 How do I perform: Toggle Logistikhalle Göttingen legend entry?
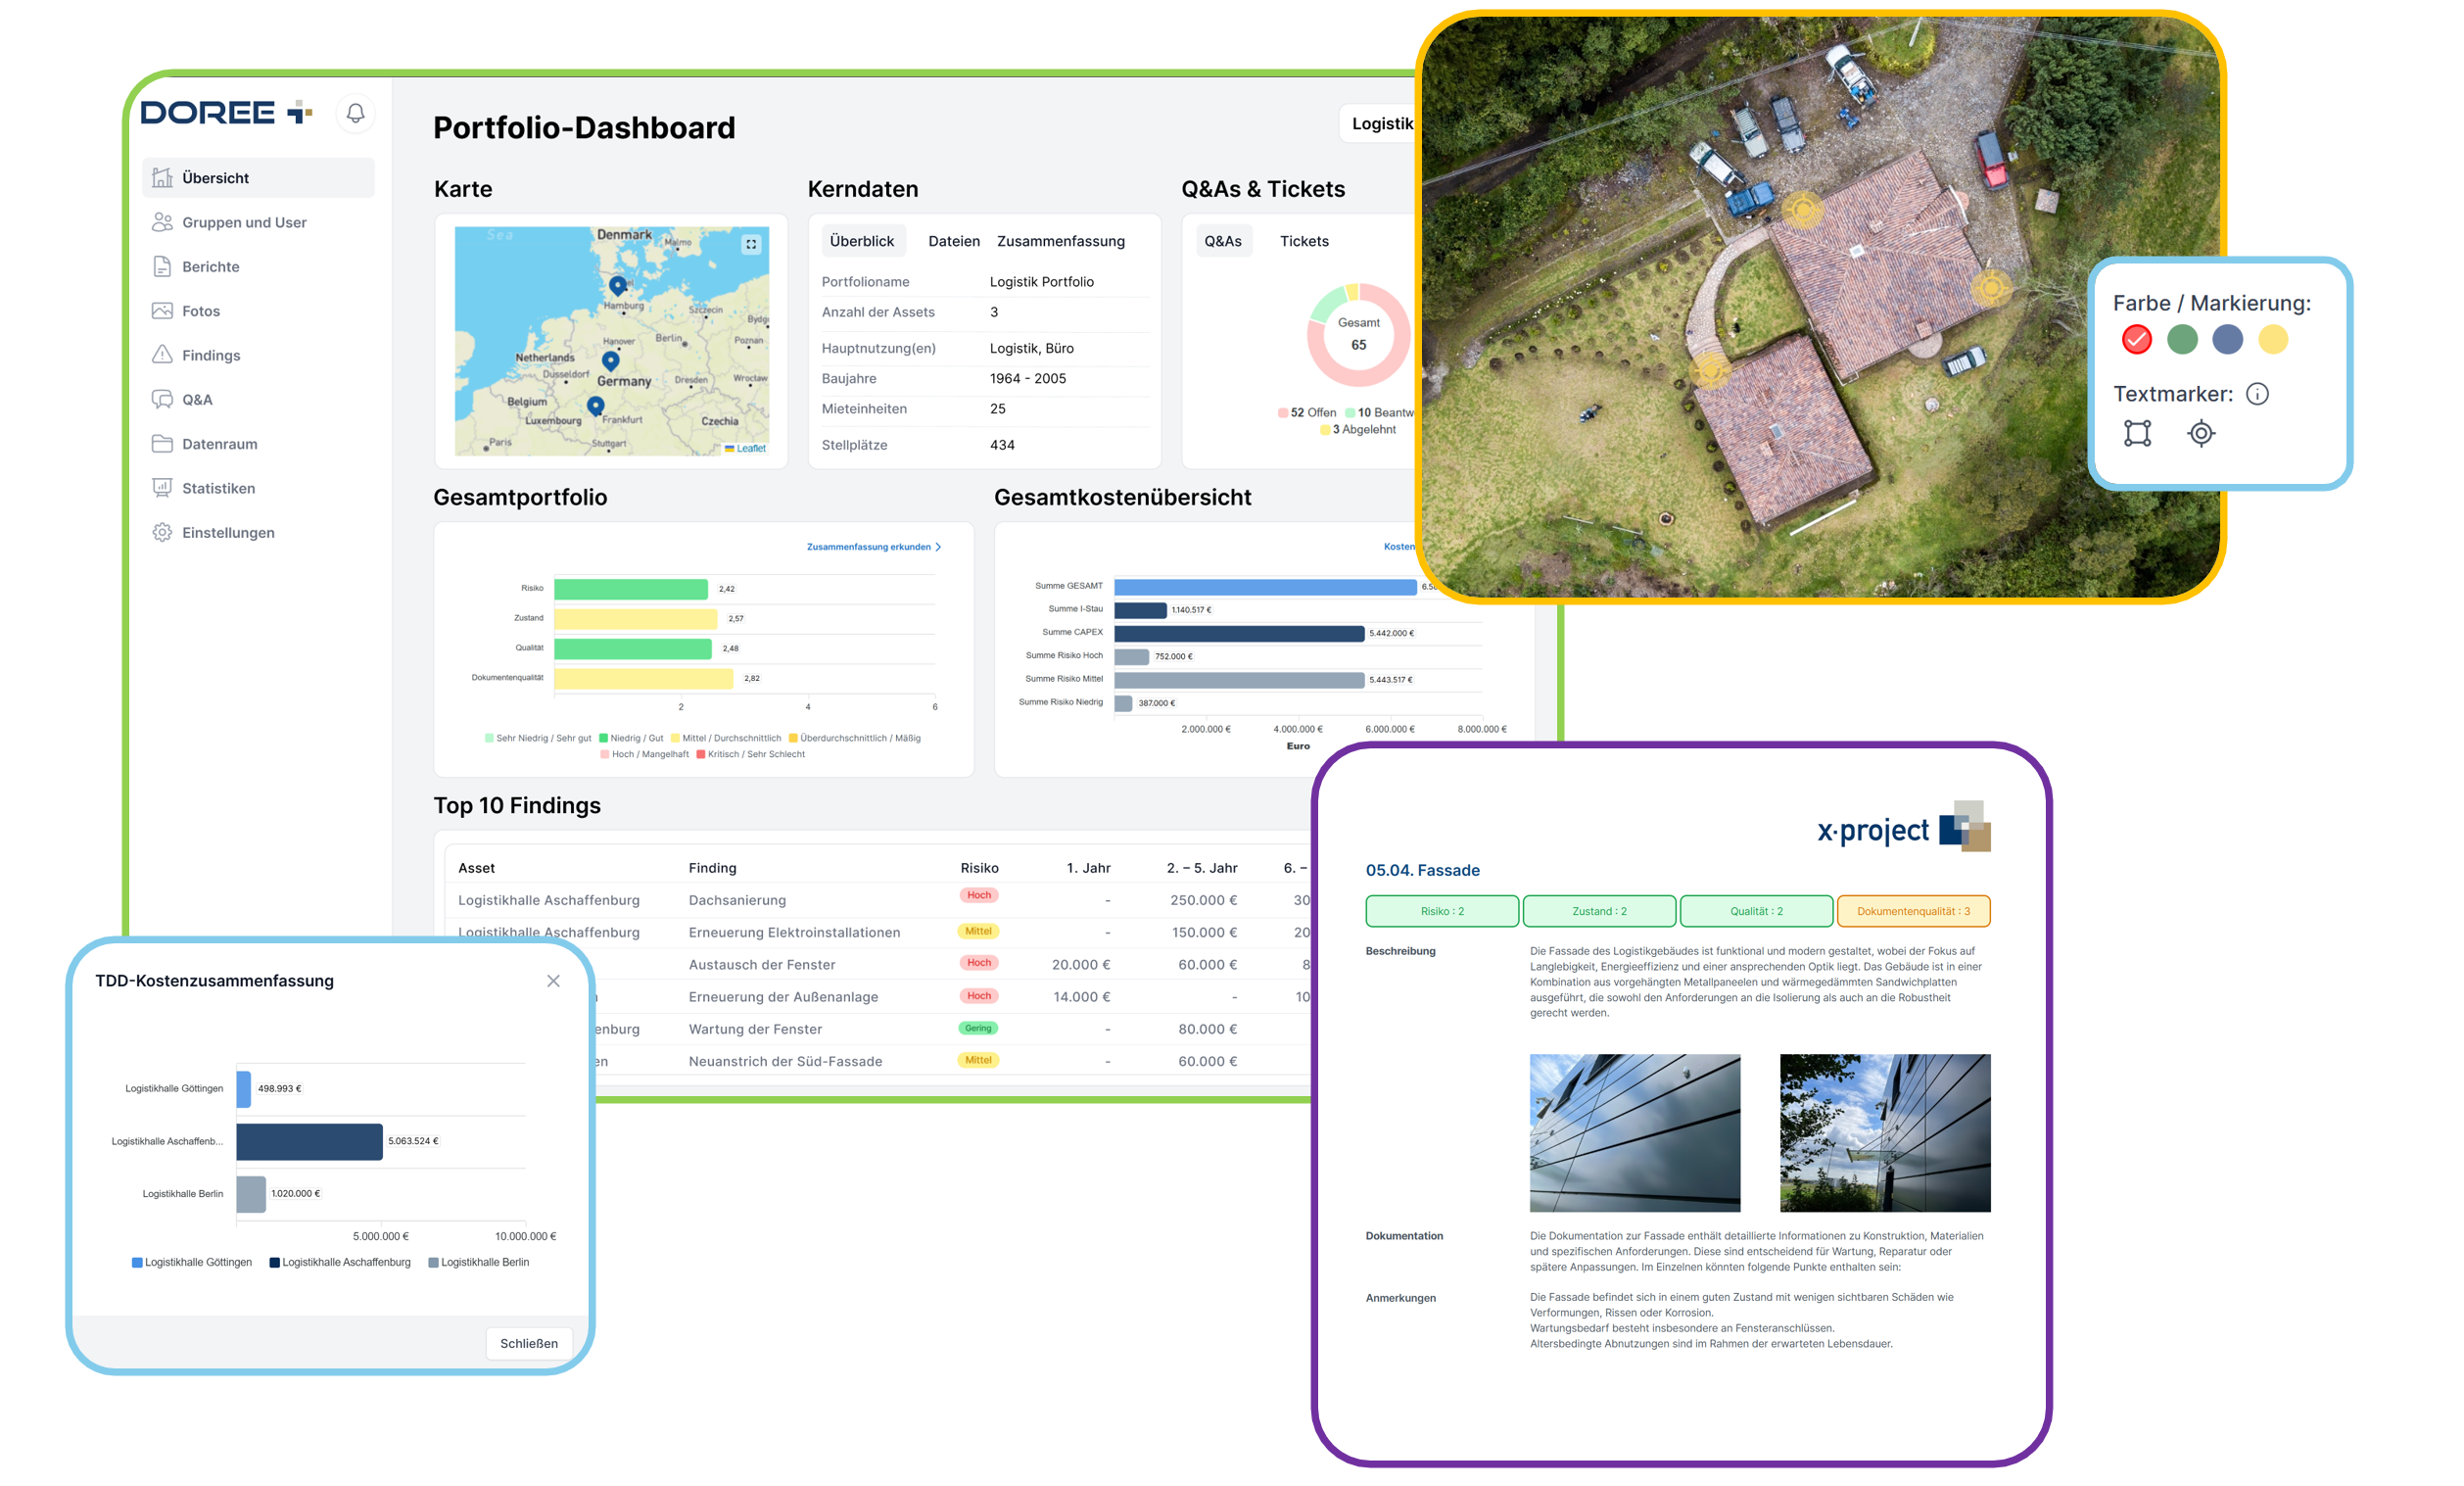click(x=192, y=1262)
